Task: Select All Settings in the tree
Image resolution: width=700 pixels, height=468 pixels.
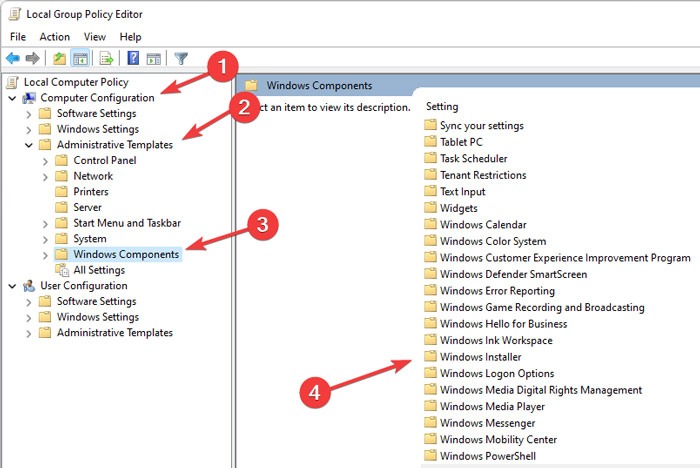Action: pos(99,270)
